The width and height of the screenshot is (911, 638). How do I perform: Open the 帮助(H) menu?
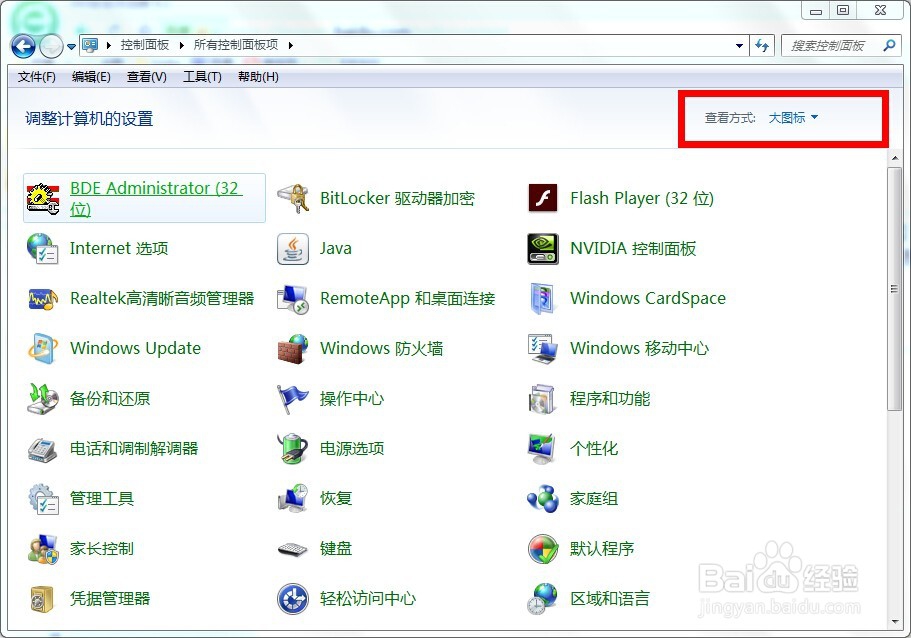[x=258, y=77]
